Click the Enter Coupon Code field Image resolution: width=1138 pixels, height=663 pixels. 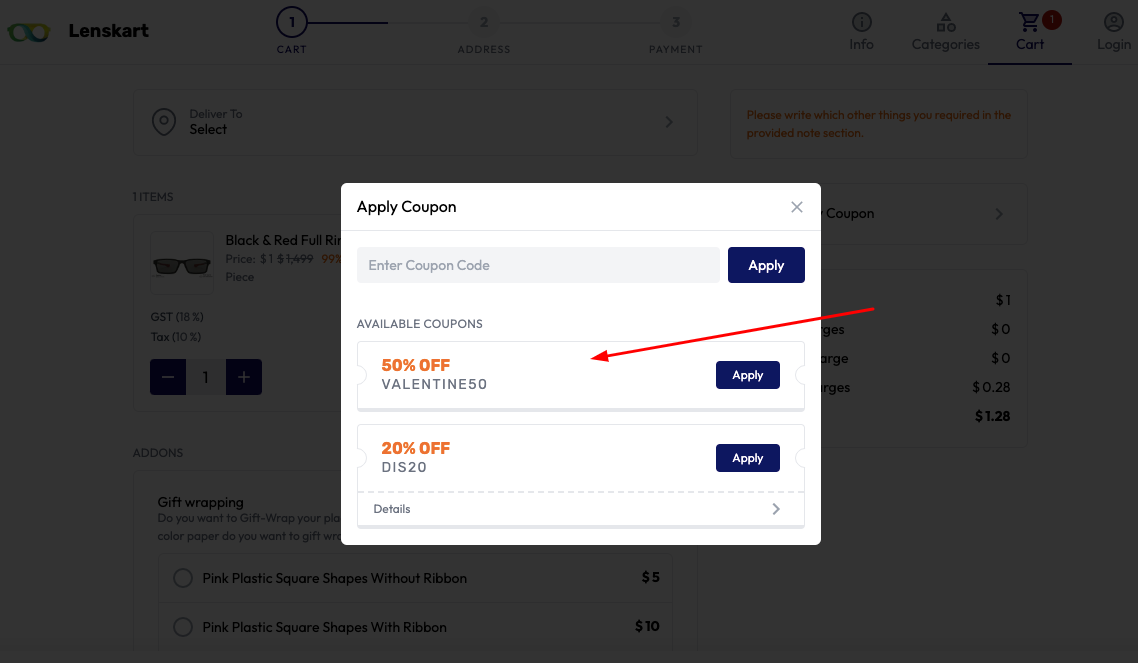coord(538,265)
